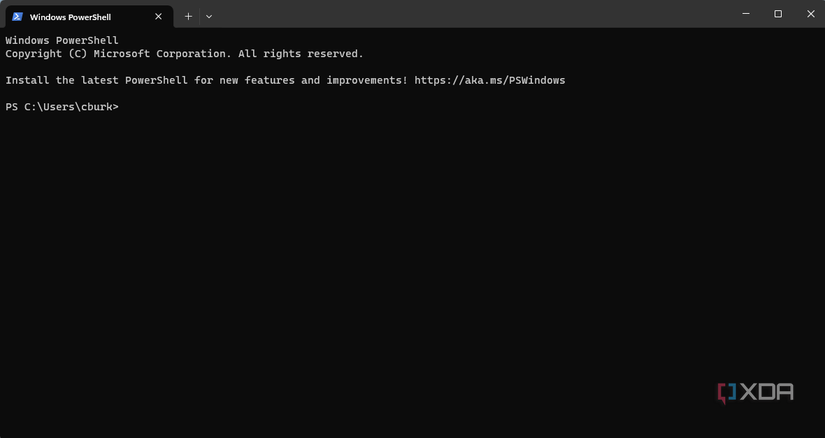825x438 pixels.
Task: Click the PowerShell icon in the tab
Action: (17, 16)
